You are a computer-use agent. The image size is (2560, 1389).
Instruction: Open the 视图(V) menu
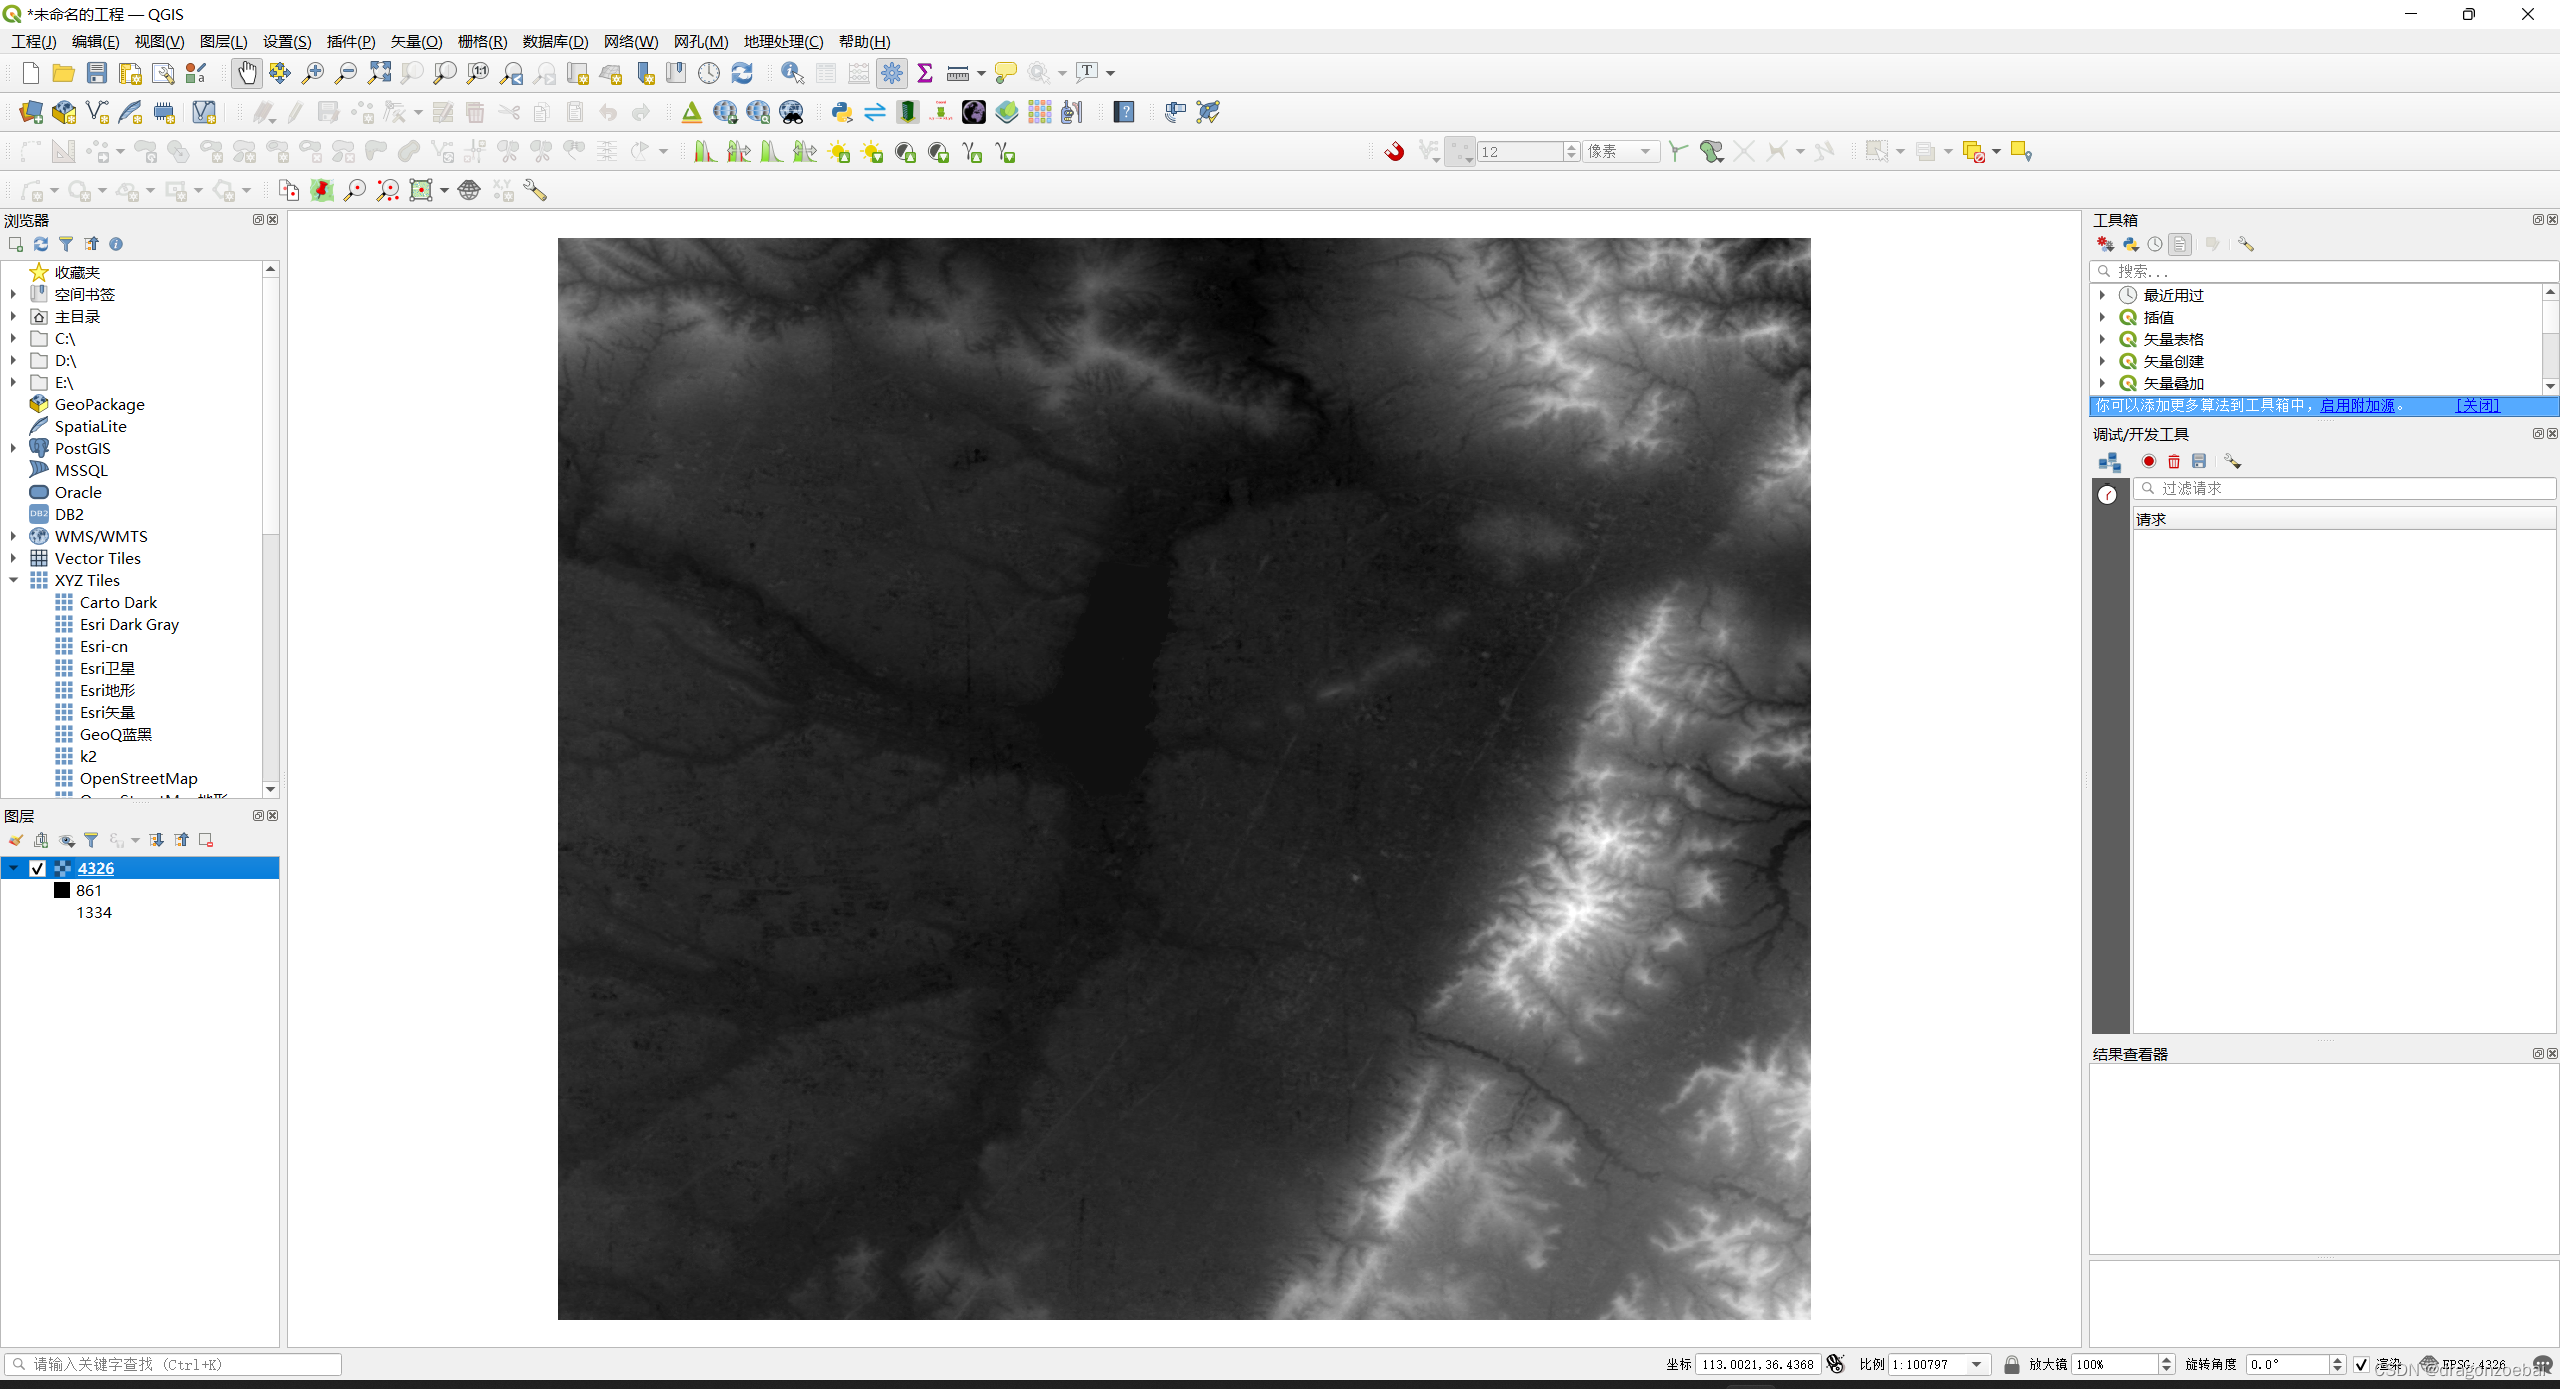tap(159, 41)
